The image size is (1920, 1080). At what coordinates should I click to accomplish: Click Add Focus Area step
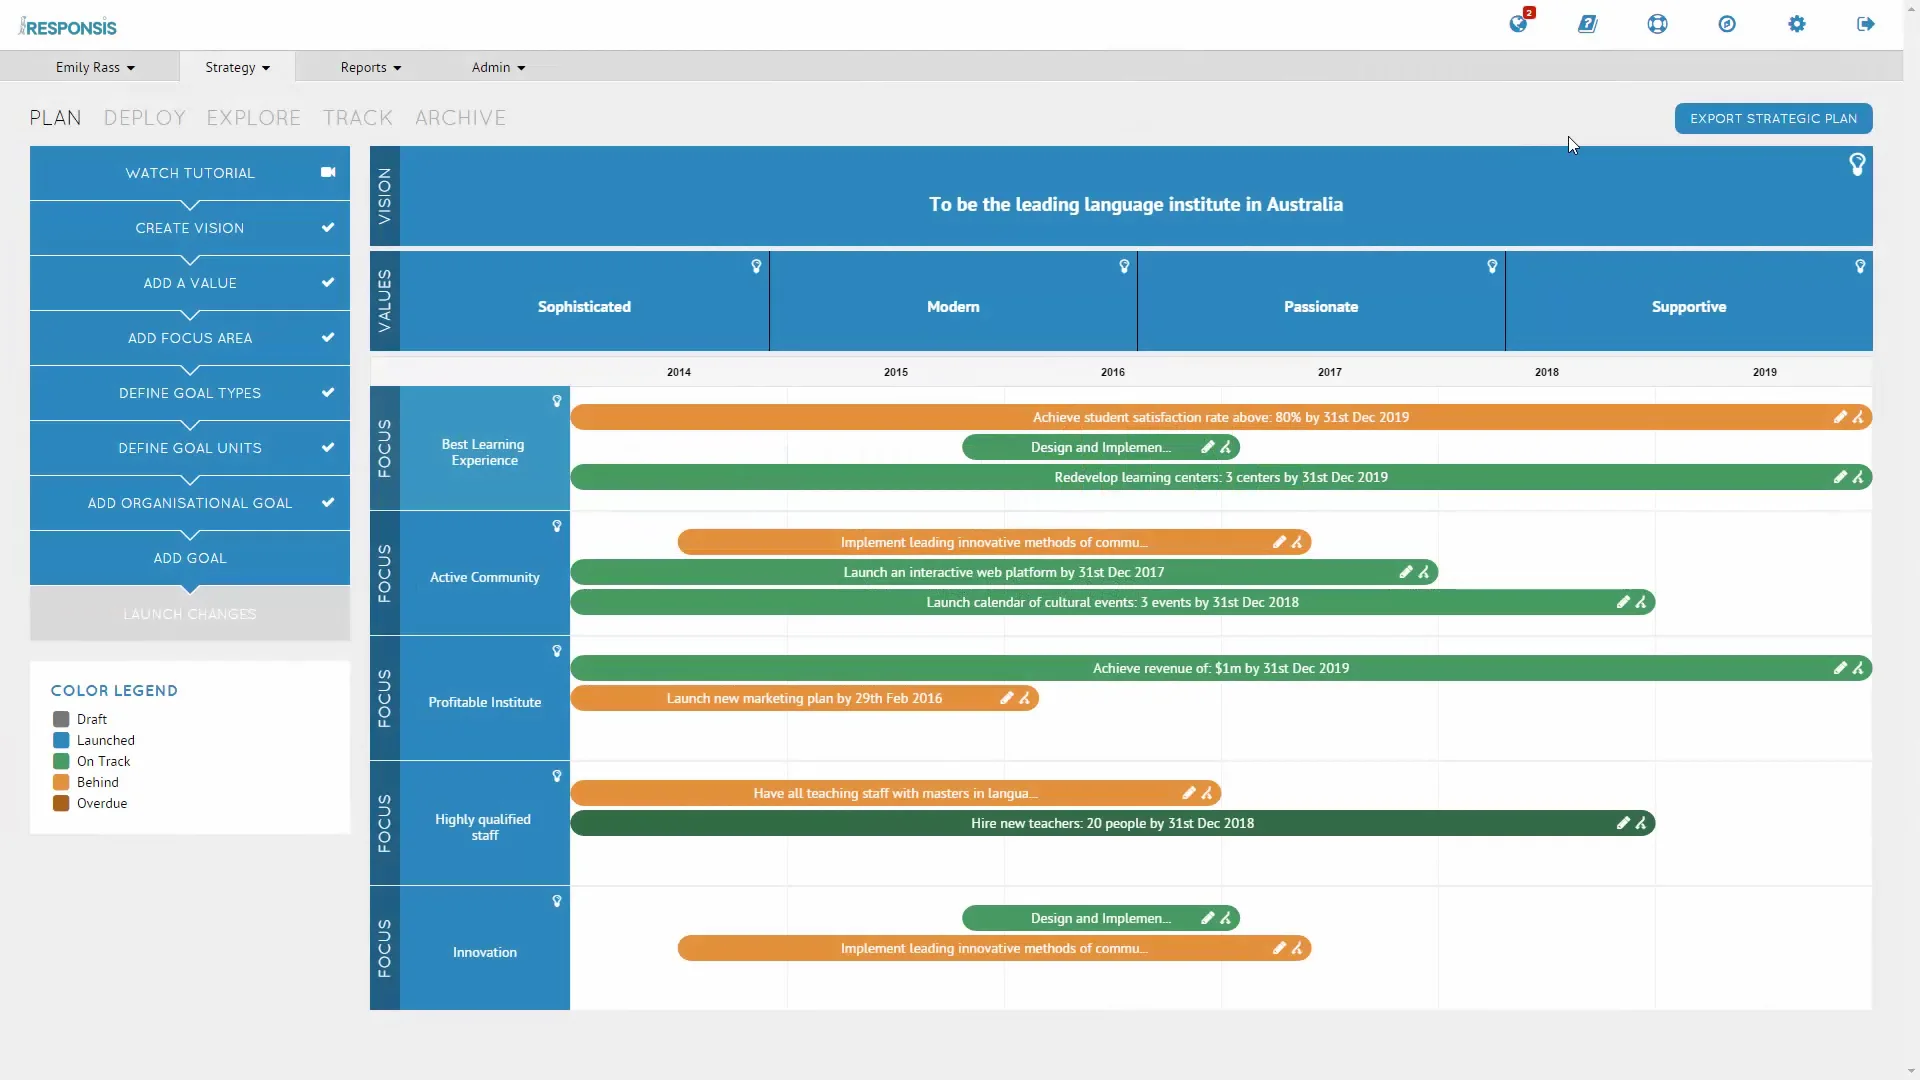(190, 338)
